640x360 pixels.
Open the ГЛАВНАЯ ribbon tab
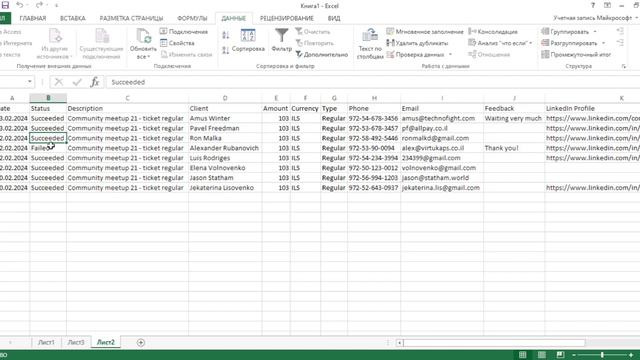pos(33,18)
